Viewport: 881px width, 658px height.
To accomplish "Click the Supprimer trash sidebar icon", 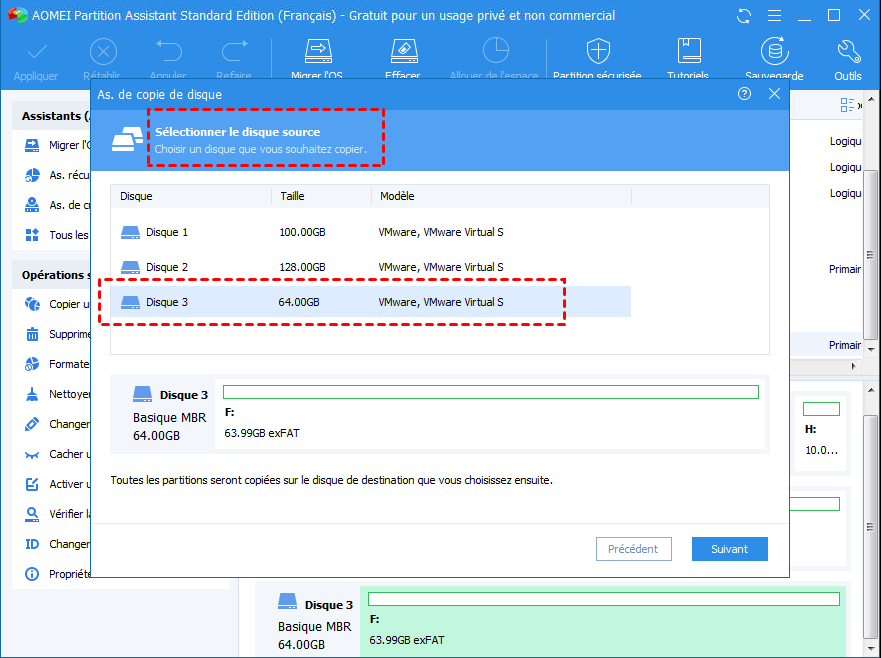I will click(32, 334).
